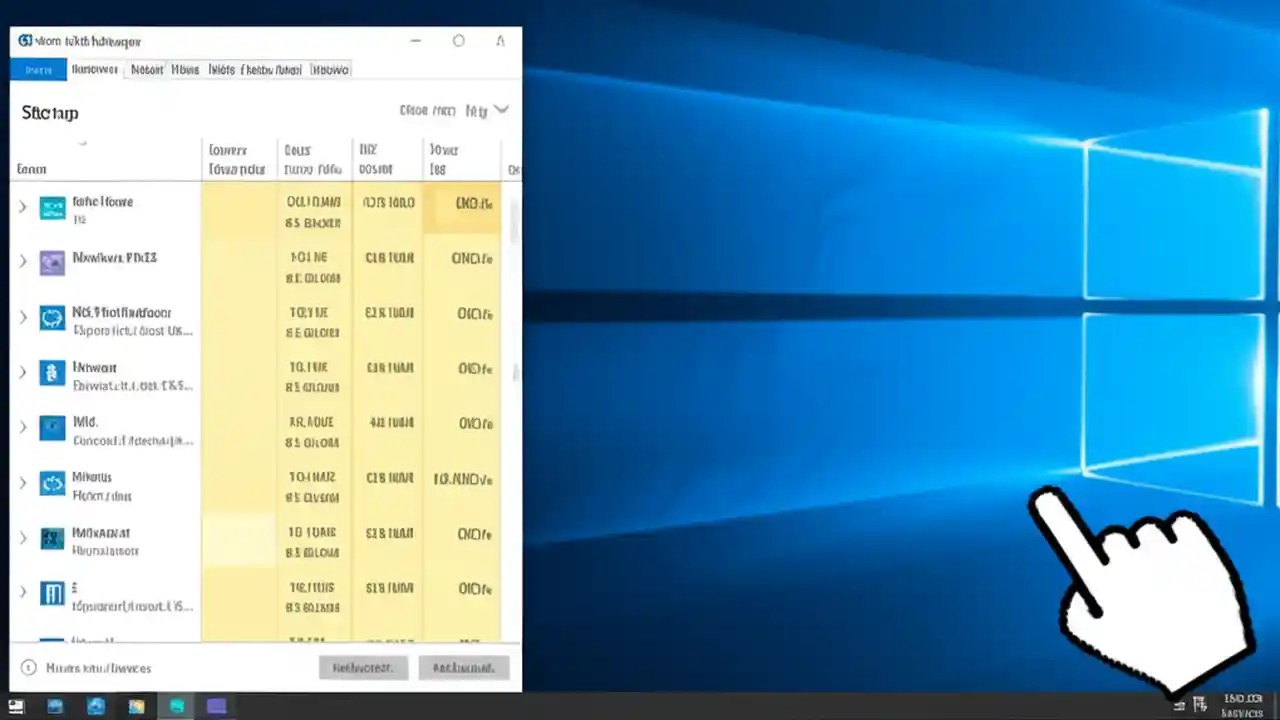Click the Edge-style 'e' icon in the last row
This screenshot has width=1280, height=720.
pos(52,593)
